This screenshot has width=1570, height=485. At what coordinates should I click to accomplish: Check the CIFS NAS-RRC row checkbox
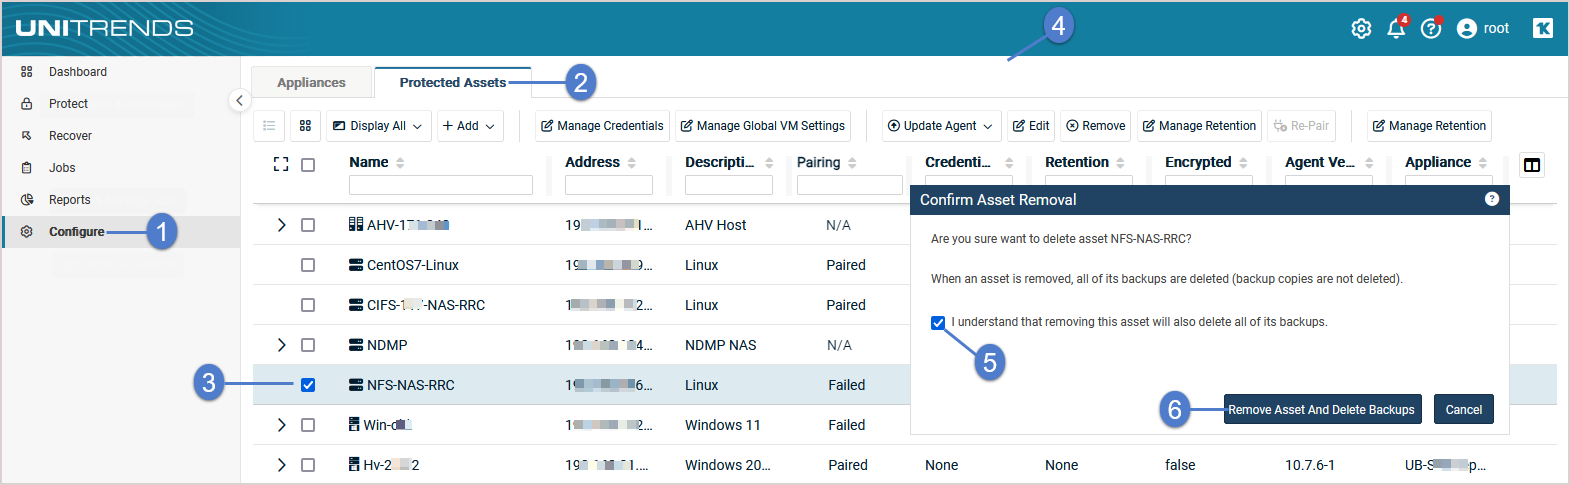pos(308,305)
